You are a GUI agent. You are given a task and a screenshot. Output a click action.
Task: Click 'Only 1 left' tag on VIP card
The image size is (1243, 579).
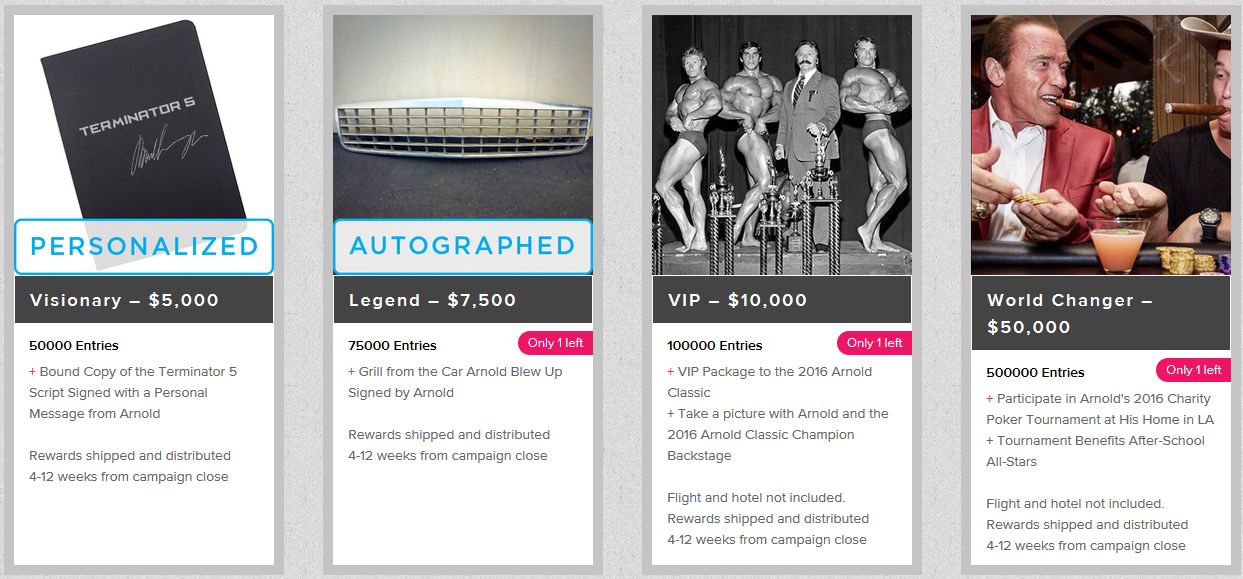[x=874, y=343]
